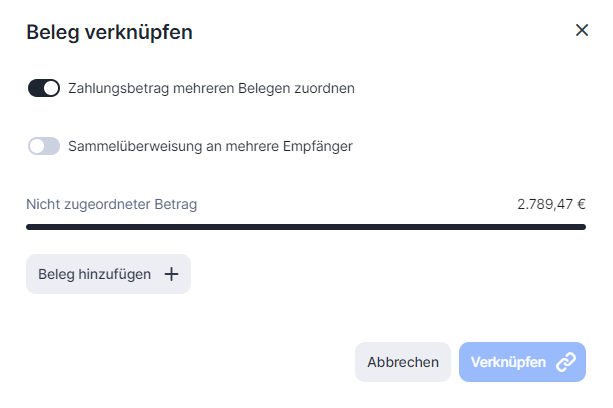The image size is (613, 408).
Task: Click the Beleg hinzufügen text
Action: point(94,274)
